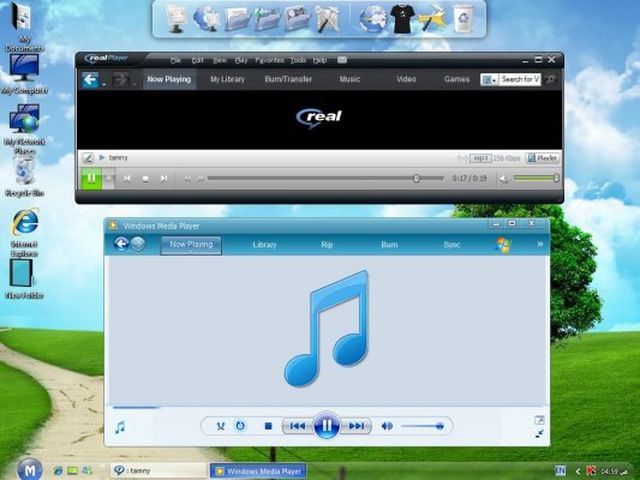Click the RealPlayer back arrow button
The width and height of the screenshot is (640, 480).
[x=90, y=79]
